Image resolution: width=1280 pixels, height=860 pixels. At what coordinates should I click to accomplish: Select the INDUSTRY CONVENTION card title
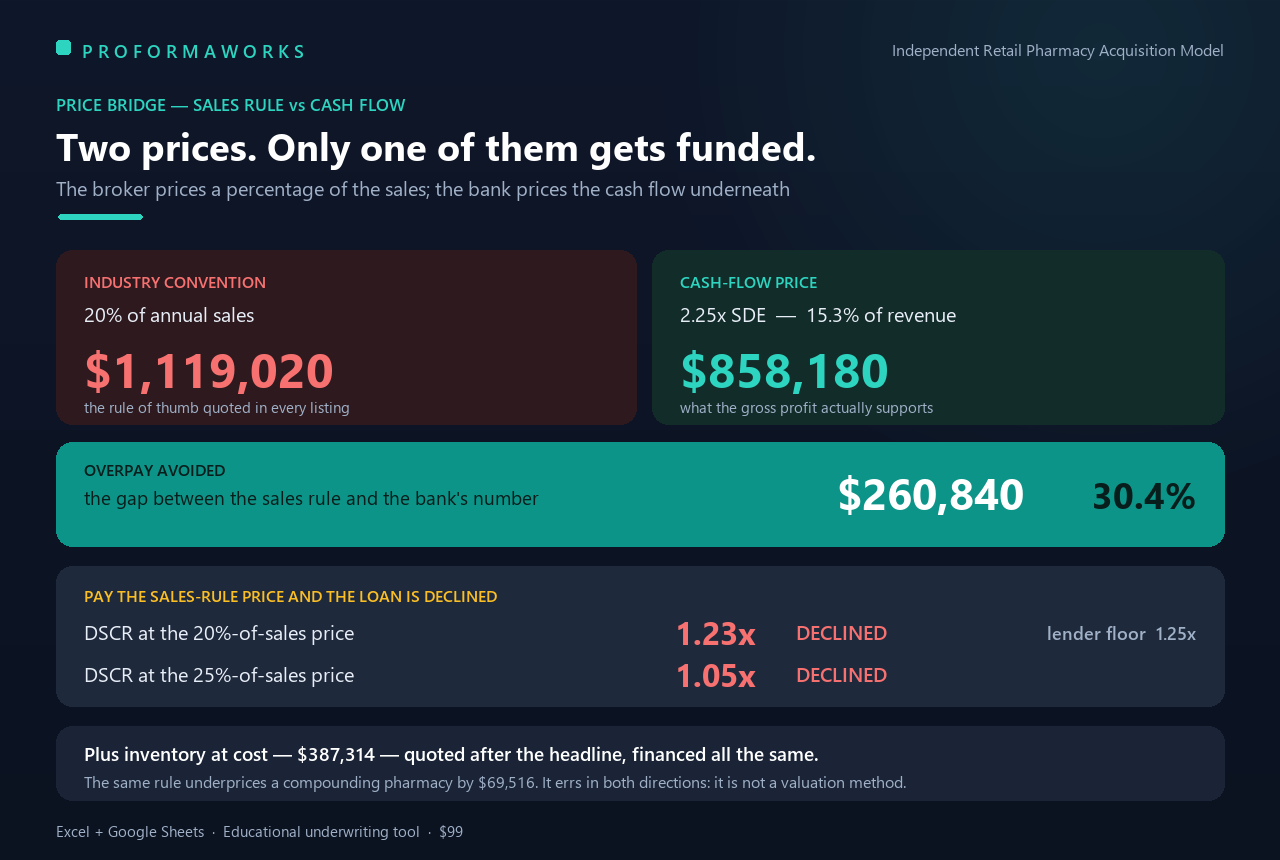[175, 283]
